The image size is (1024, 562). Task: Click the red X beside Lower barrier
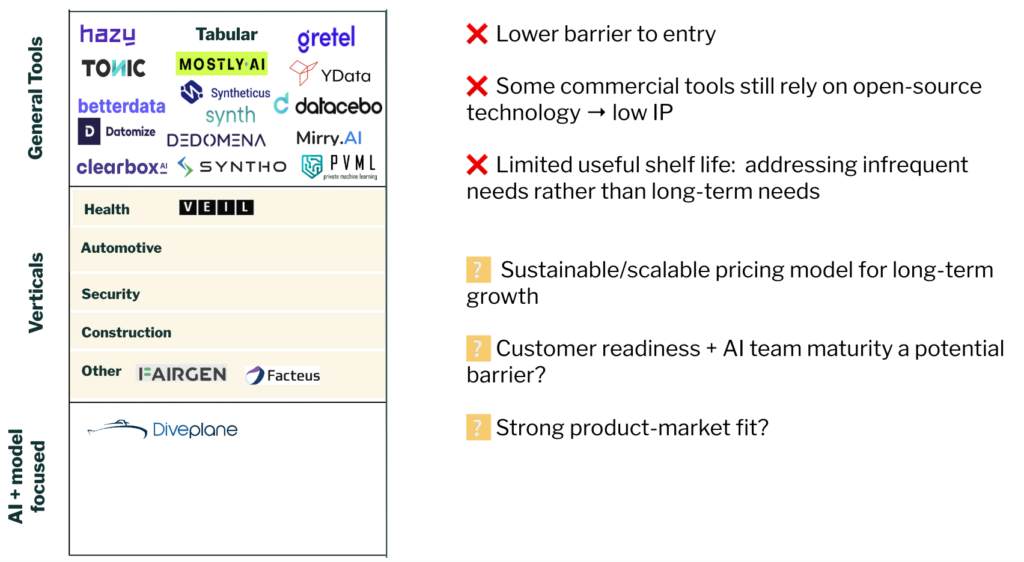(477, 35)
